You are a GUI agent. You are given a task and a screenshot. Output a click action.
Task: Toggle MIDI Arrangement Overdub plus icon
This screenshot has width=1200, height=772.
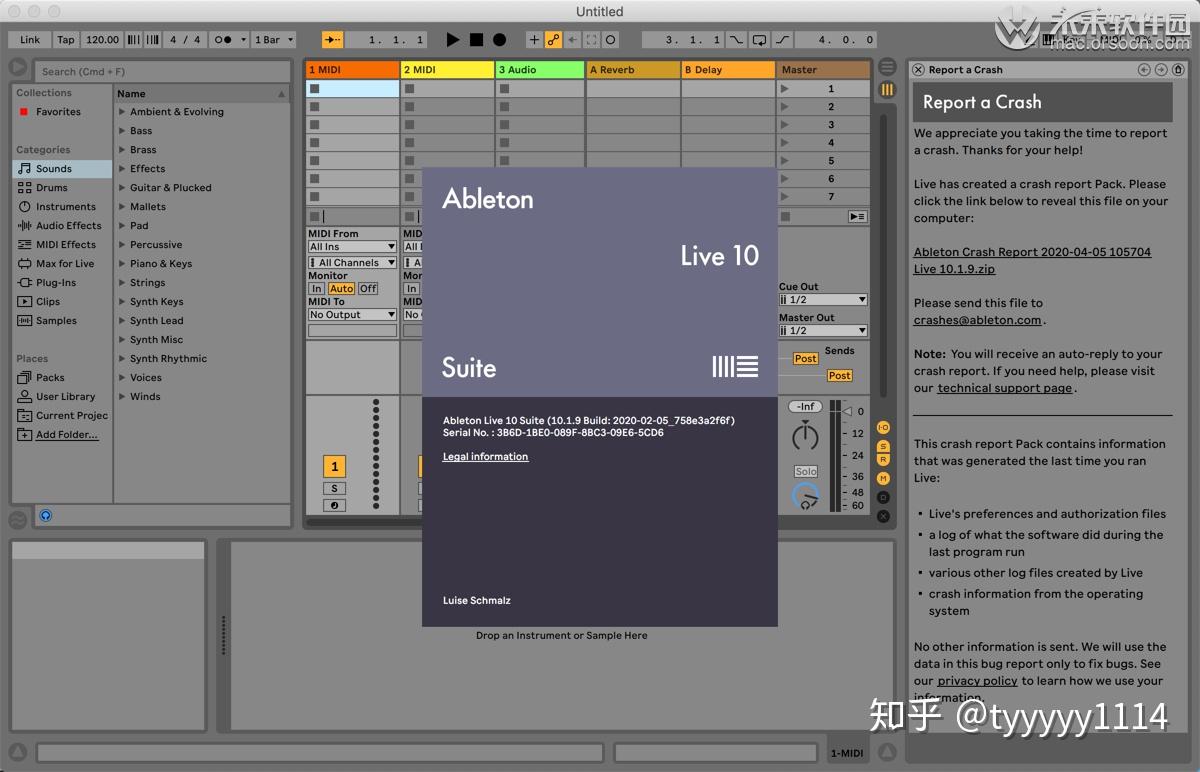[x=534, y=40]
